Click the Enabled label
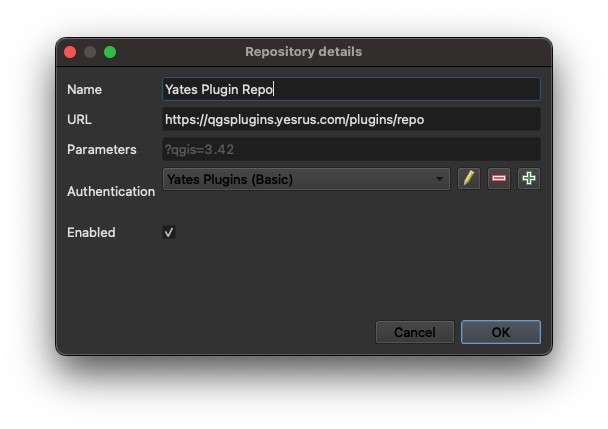Screen dimensions: 608x429 [91, 232]
